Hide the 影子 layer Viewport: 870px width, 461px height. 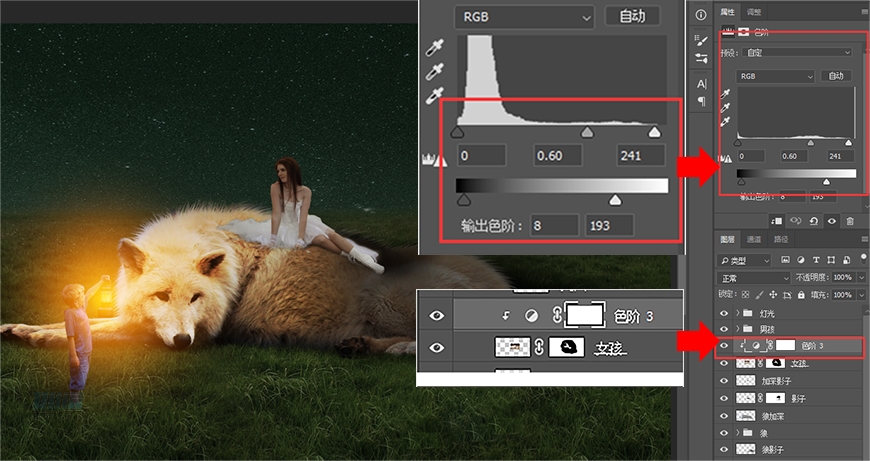click(724, 398)
